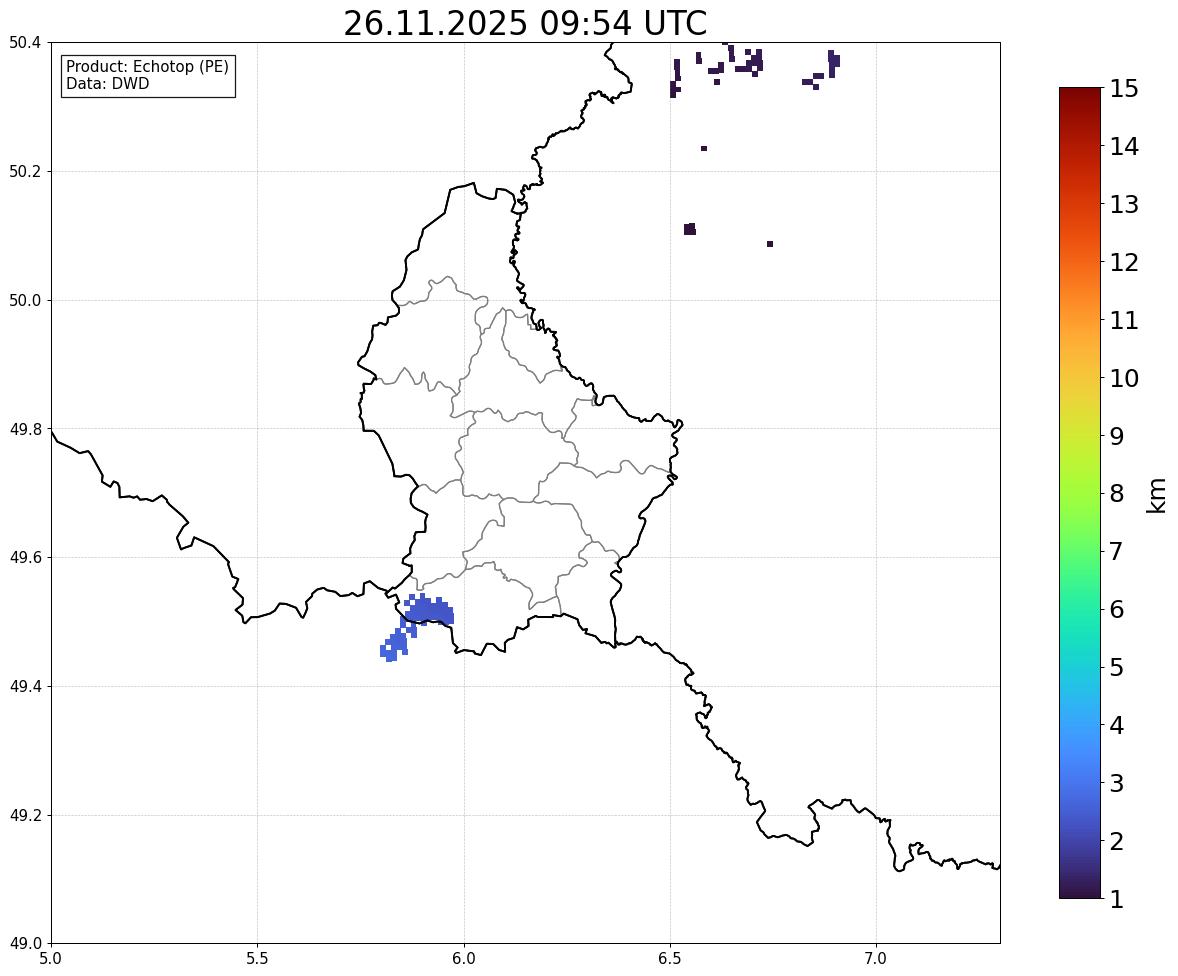The height and width of the screenshot is (976, 1178).
Task: Click the colorbar tick label 1
Action: pyautogui.click(x=1116, y=899)
